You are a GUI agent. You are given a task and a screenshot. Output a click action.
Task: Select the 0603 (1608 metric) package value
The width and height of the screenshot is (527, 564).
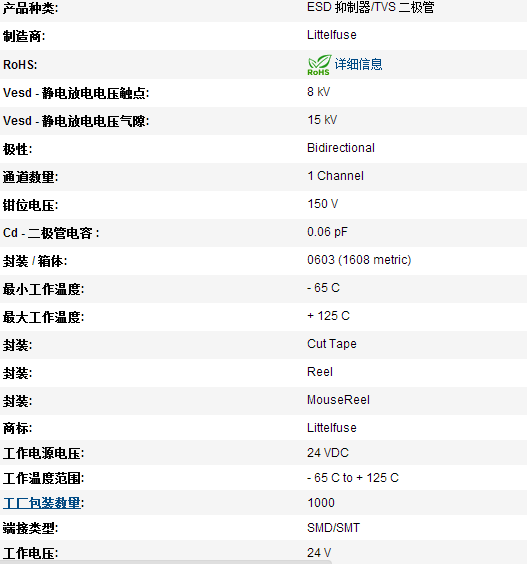tap(359, 260)
